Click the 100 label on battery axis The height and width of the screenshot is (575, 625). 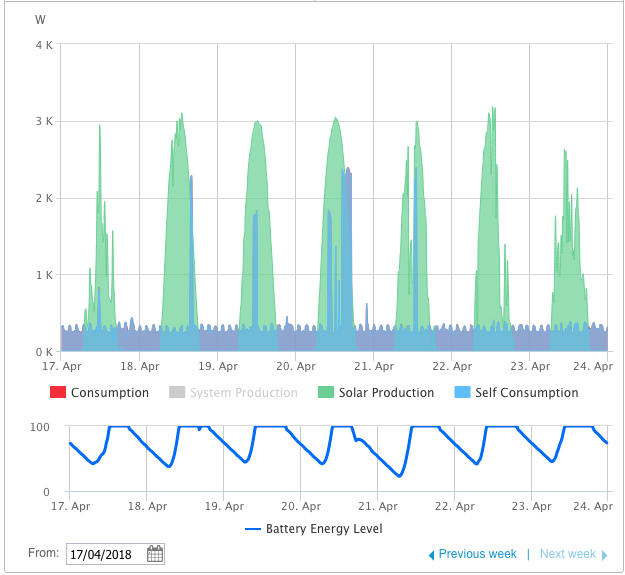40,427
